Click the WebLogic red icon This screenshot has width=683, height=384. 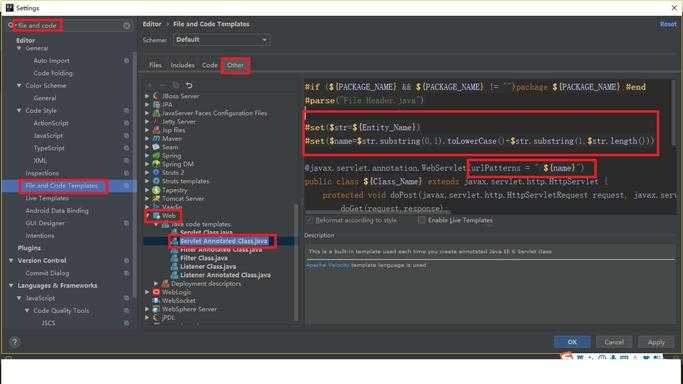coord(156,292)
